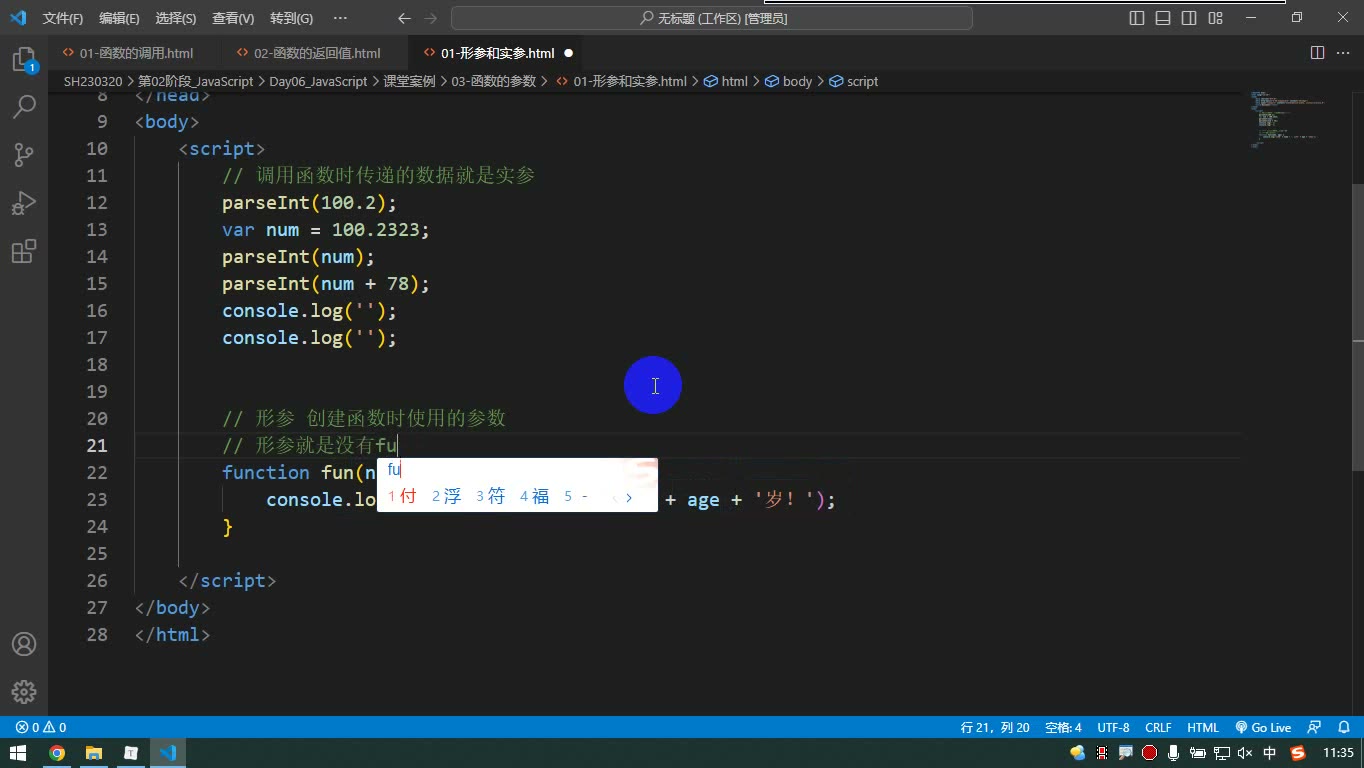Open the editor More Actions ellipsis
Viewport: 1364px width, 768px height.
tap(1343, 53)
